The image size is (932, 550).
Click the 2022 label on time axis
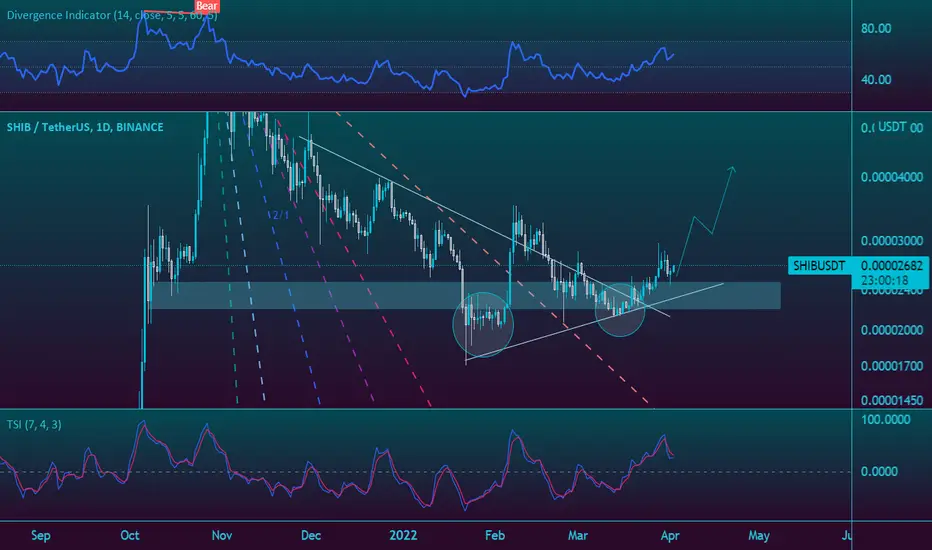pyautogui.click(x=403, y=536)
